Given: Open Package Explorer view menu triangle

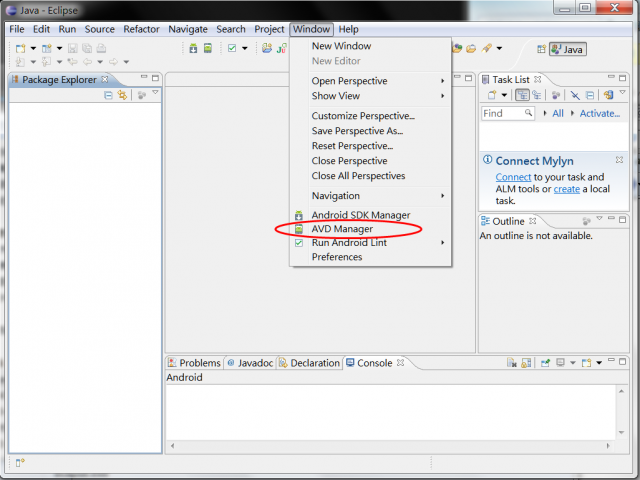Looking at the screenshot, I should click(x=155, y=93).
